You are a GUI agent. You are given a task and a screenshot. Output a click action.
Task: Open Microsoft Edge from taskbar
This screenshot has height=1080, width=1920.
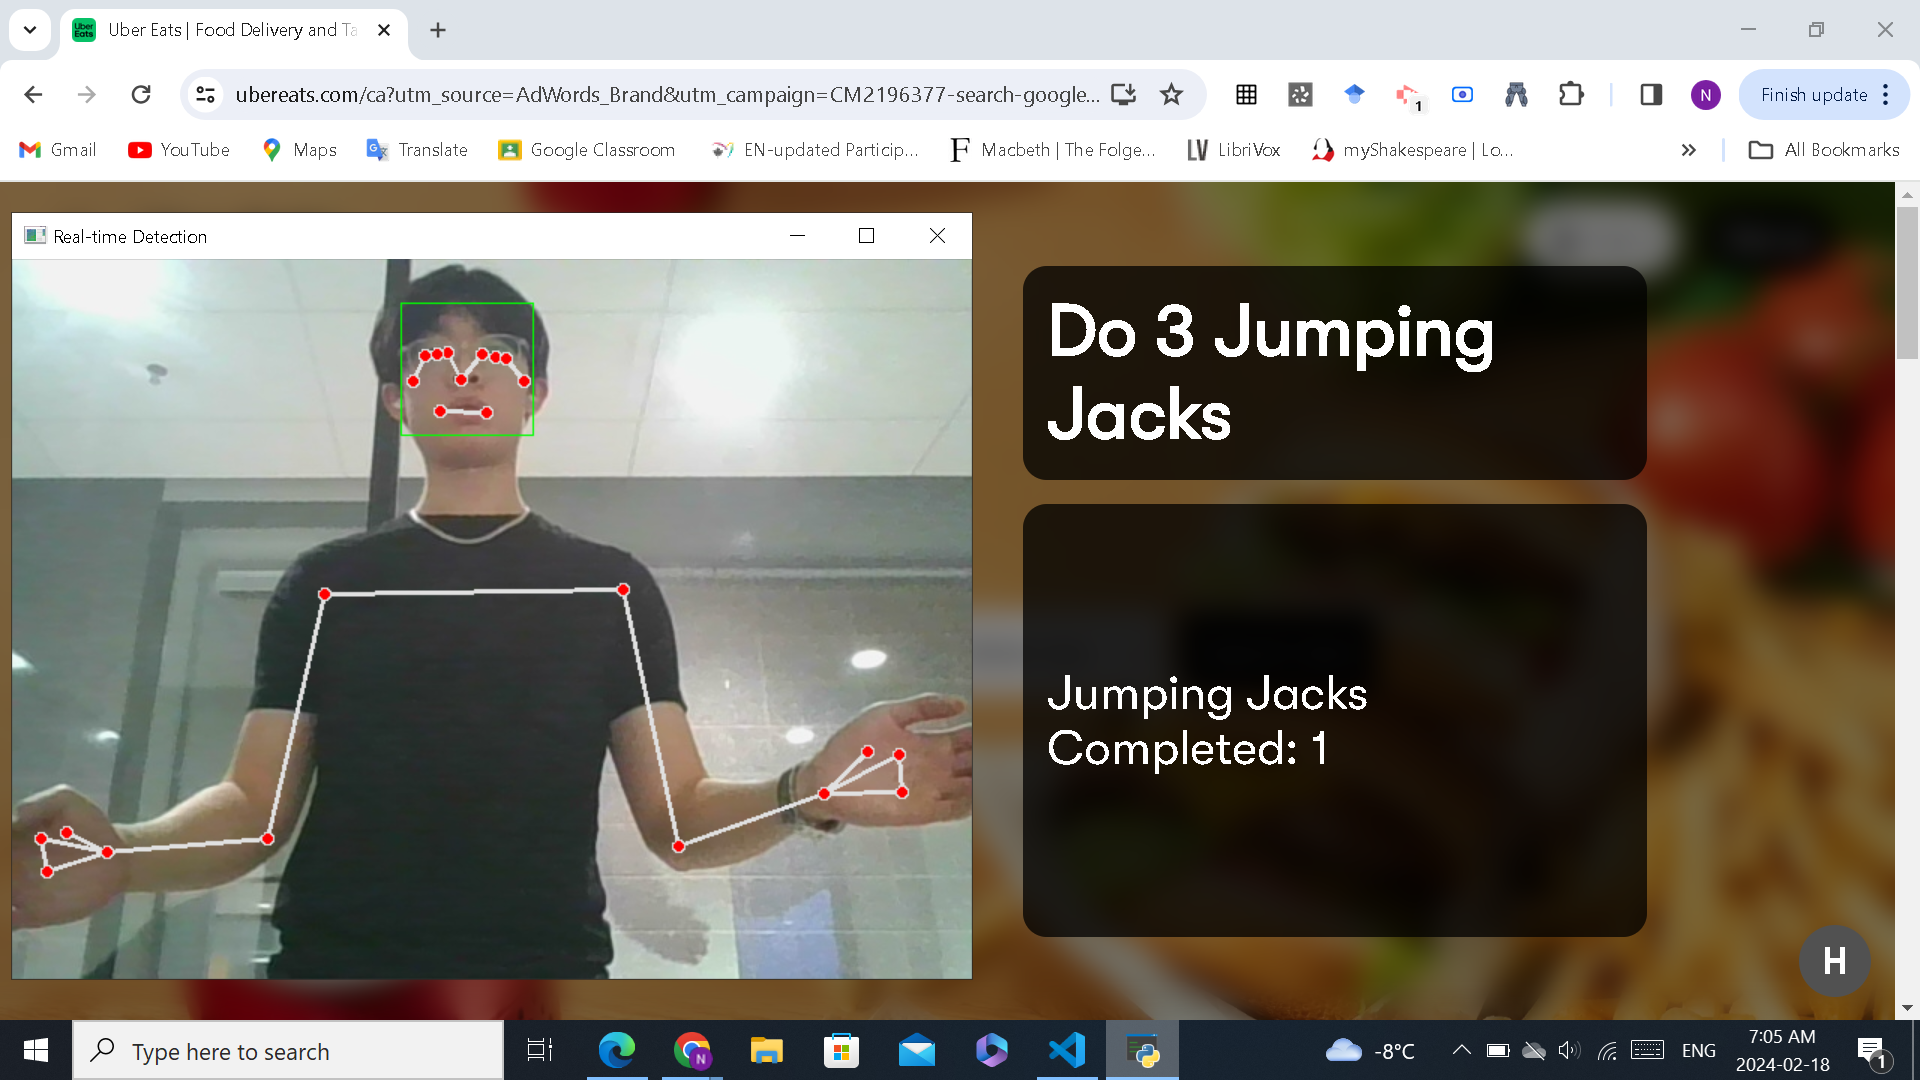click(x=616, y=1050)
